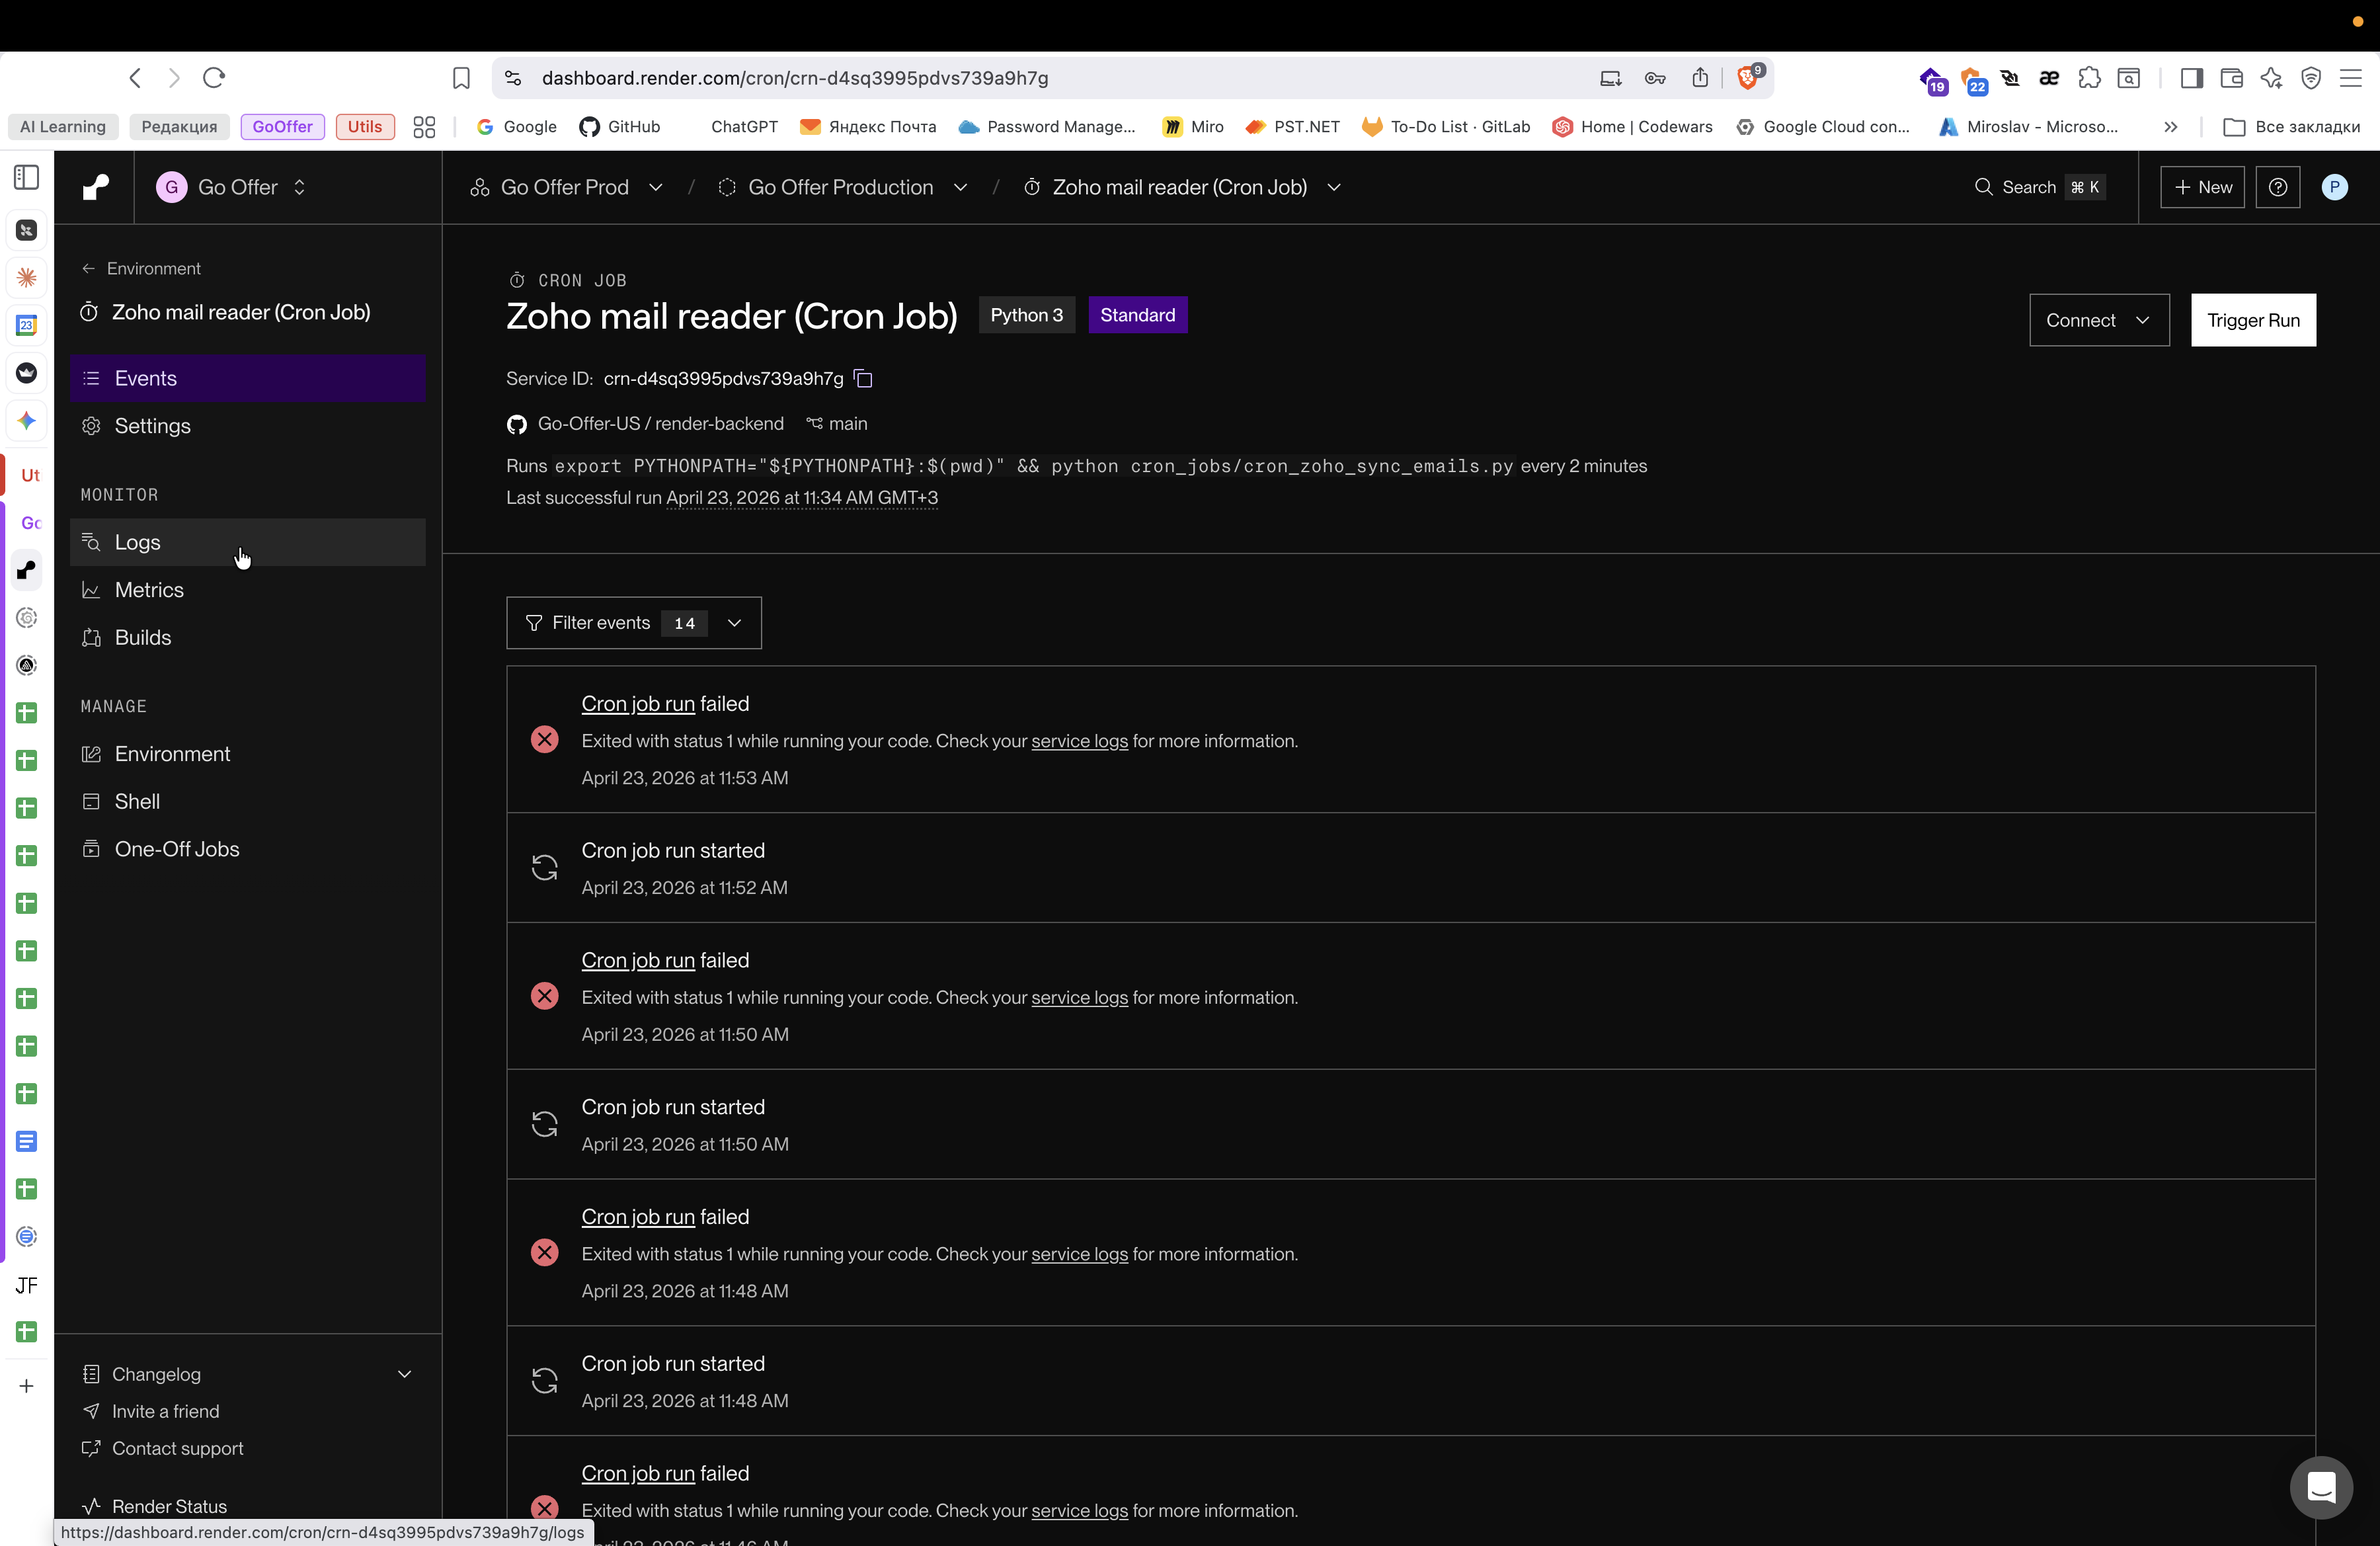Go to Settings in the sidebar

coord(152,426)
